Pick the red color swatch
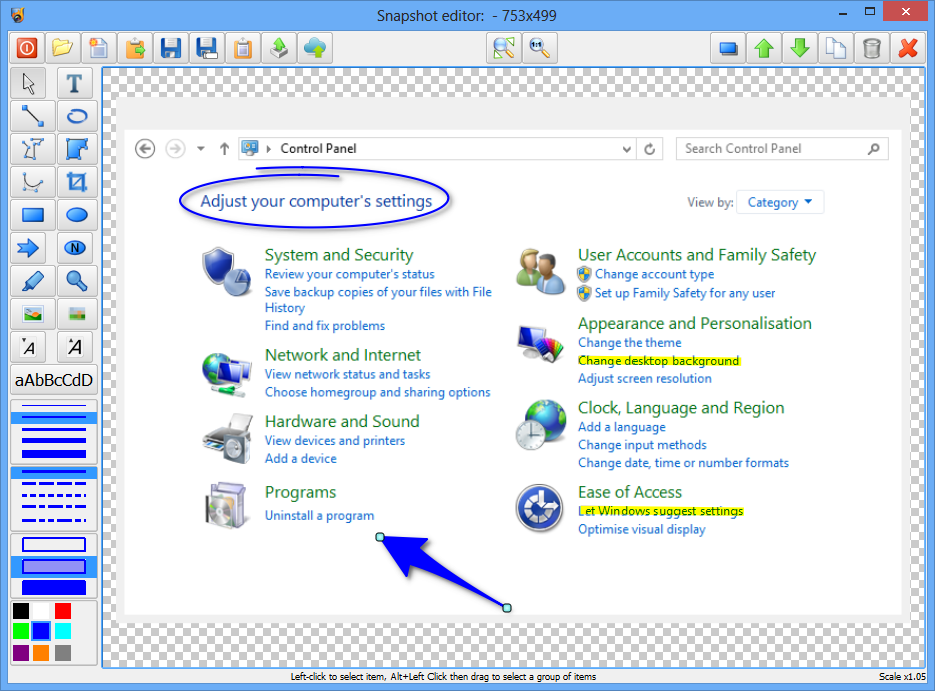The height and width of the screenshot is (691, 935). (x=63, y=611)
